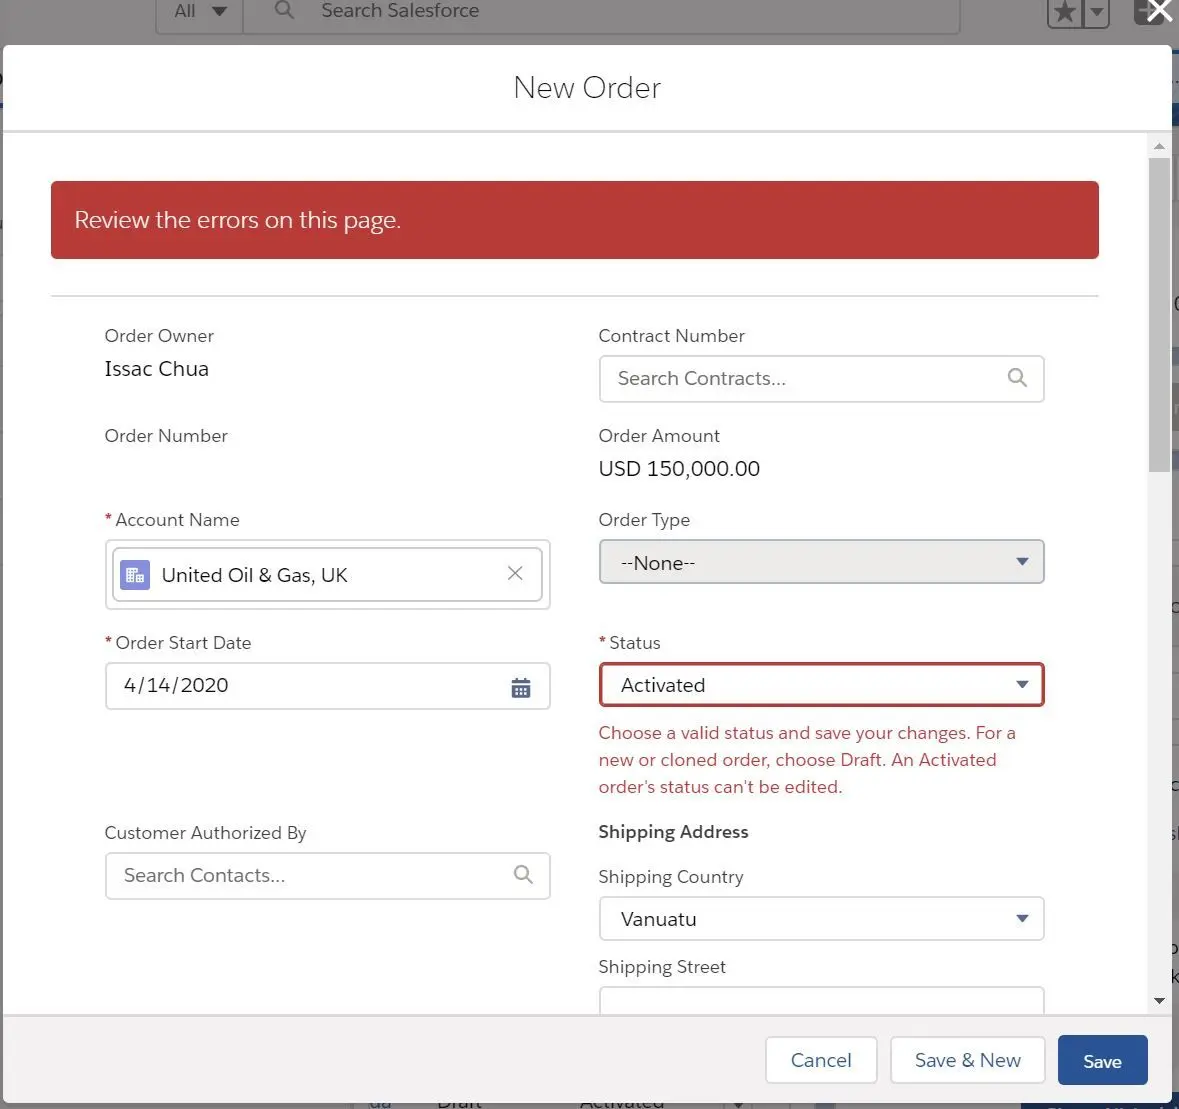Click the status error message text

[x=807, y=759]
